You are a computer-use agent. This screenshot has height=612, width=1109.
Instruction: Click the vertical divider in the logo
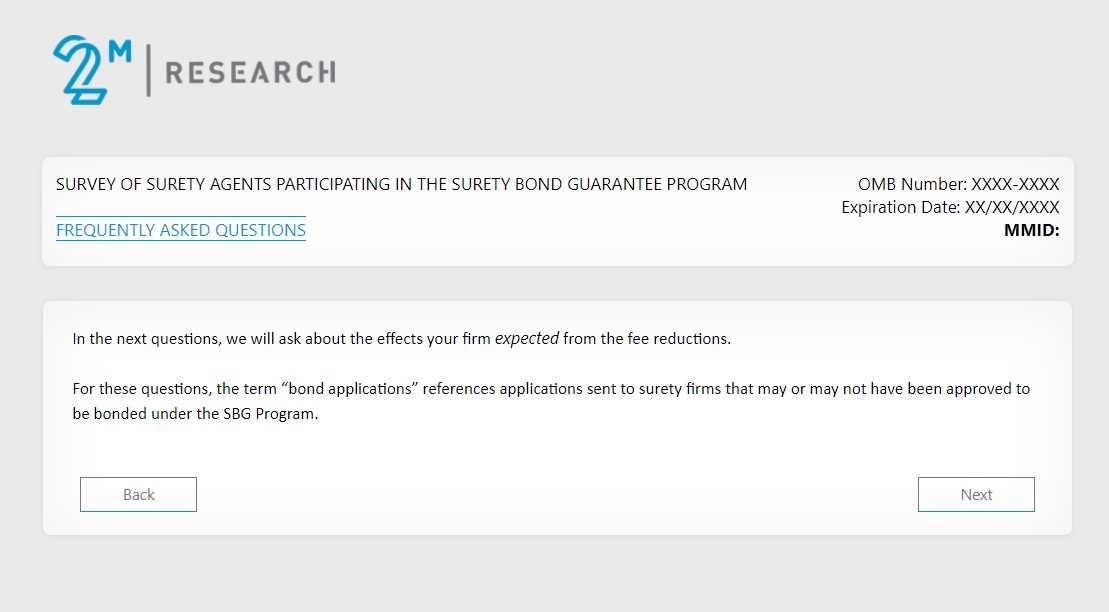click(149, 71)
